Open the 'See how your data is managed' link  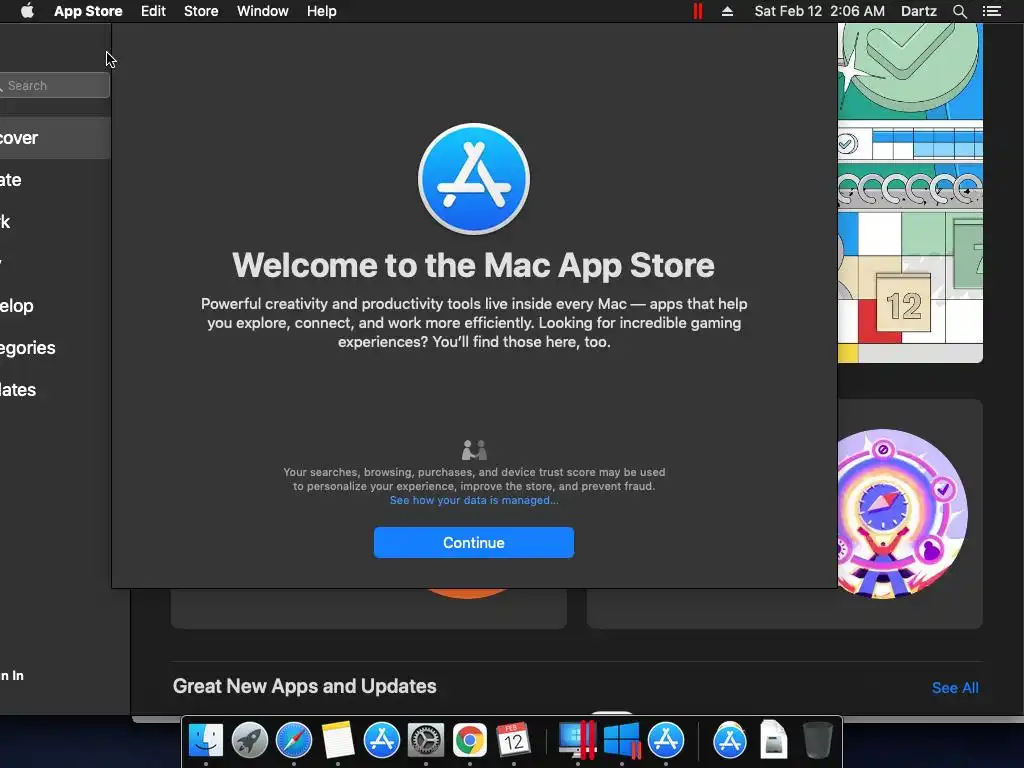[473, 500]
